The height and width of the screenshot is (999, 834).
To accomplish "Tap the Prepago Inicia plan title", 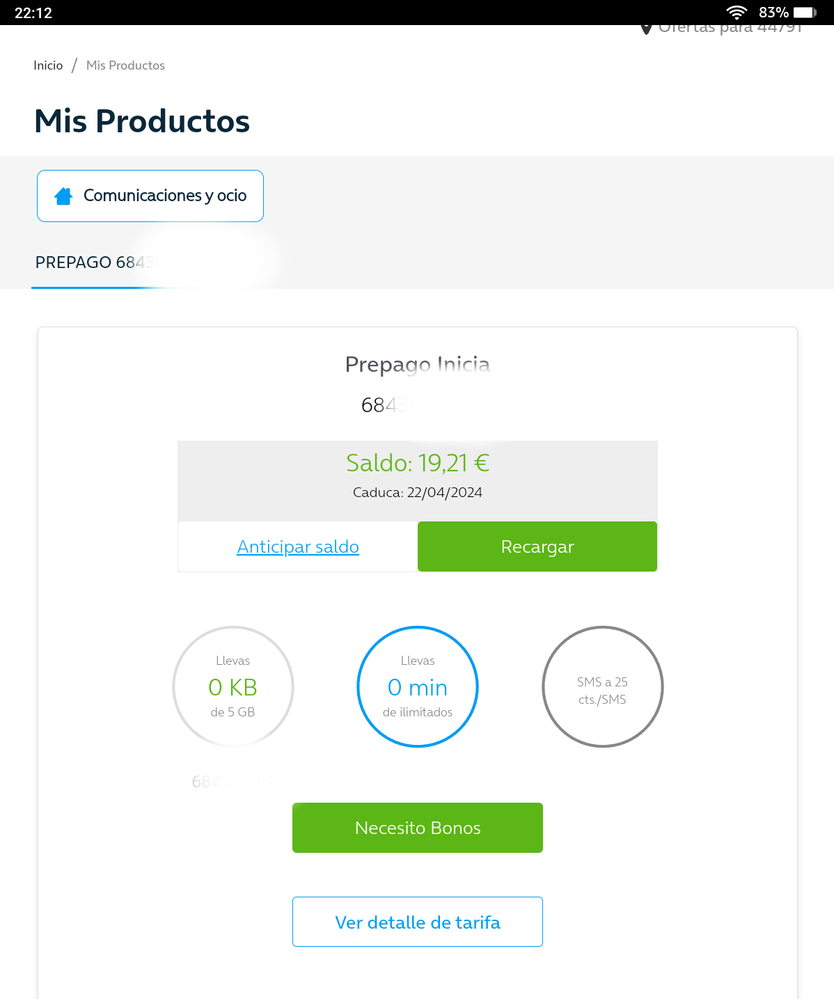I will (x=417, y=365).
